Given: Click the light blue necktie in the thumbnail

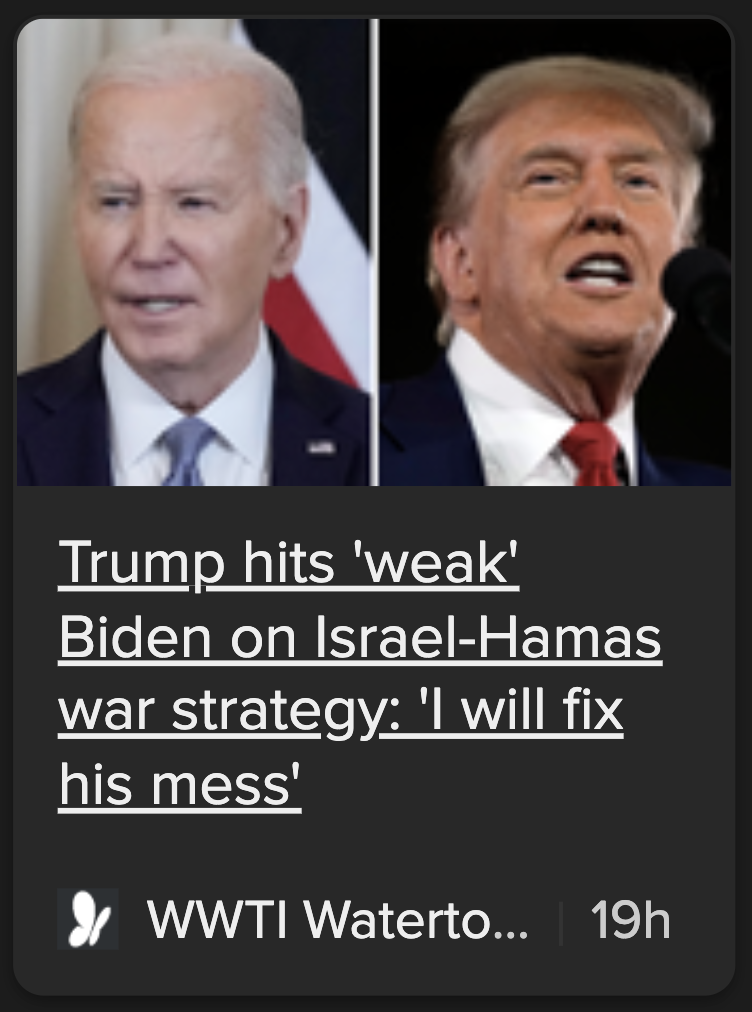Looking at the screenshot, I should (x=185, y=450).
